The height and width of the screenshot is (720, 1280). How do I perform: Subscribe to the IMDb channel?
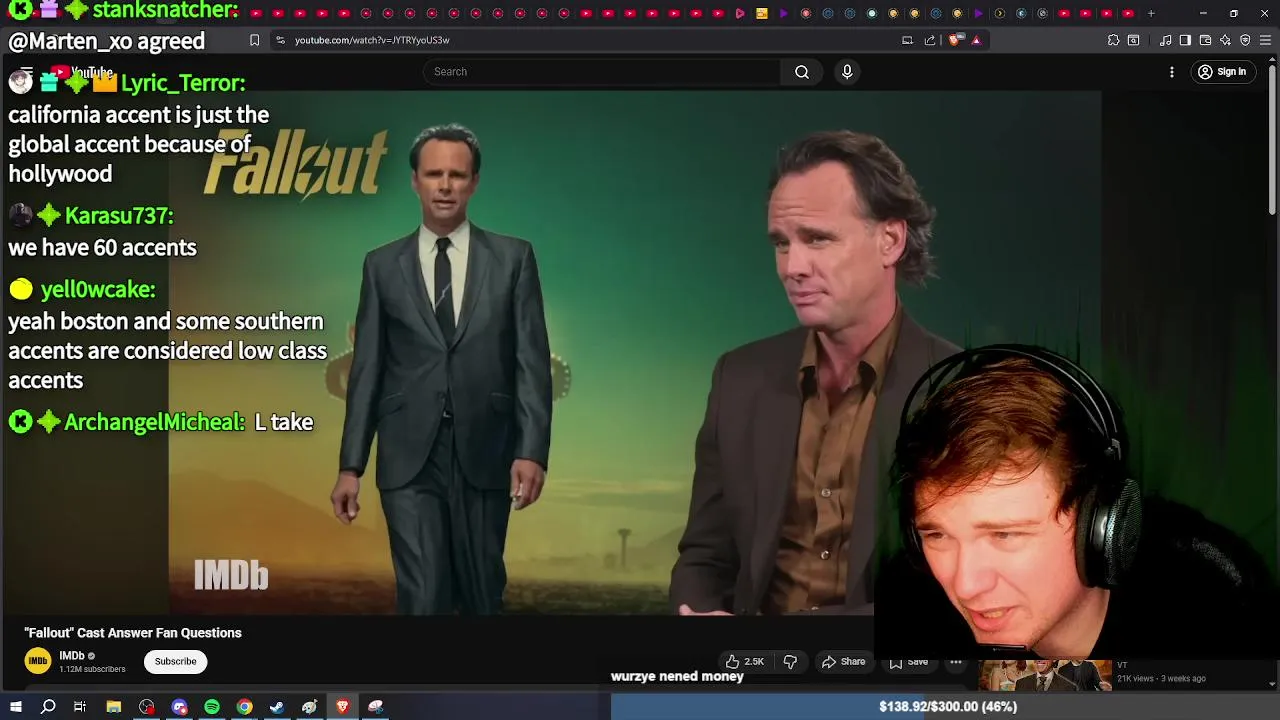pyautogui.click(x=175, y=661)
